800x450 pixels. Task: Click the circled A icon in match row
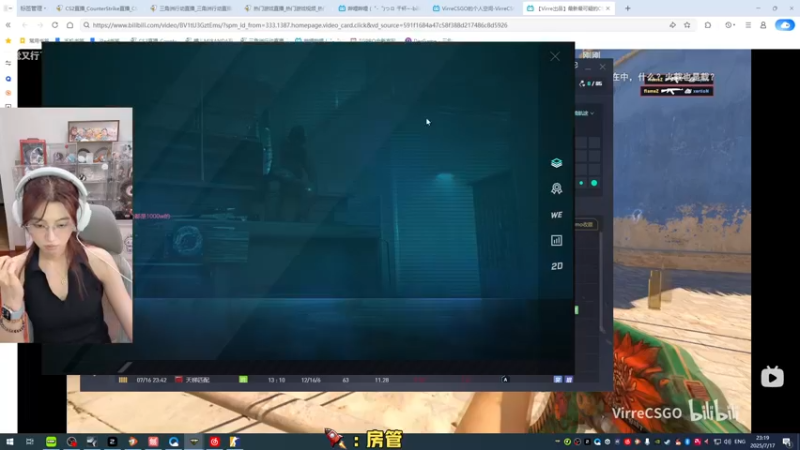pos(505,380)
